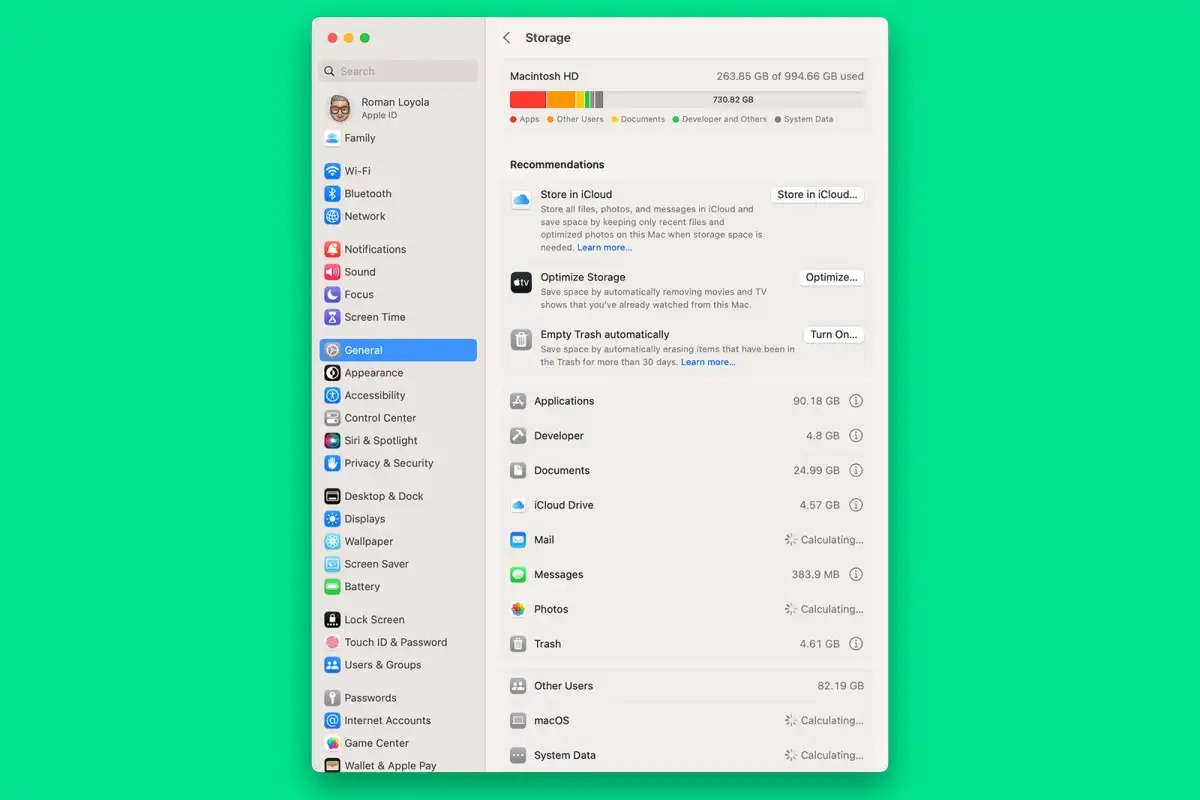
Task: Select General in the sidebar
Action: click(x=398, y=350)
